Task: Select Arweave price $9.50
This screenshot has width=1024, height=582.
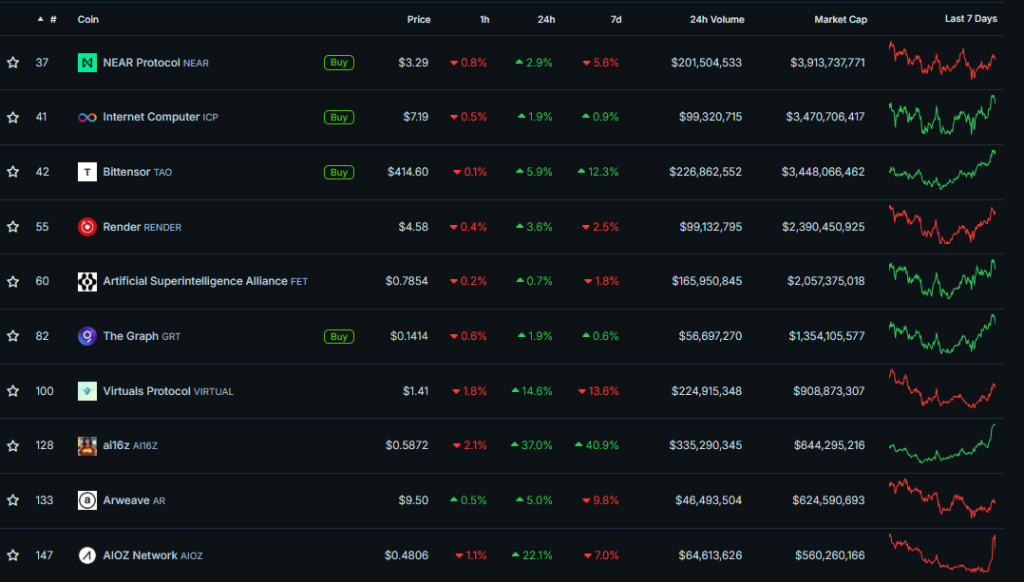Action: tap(413, 500)
